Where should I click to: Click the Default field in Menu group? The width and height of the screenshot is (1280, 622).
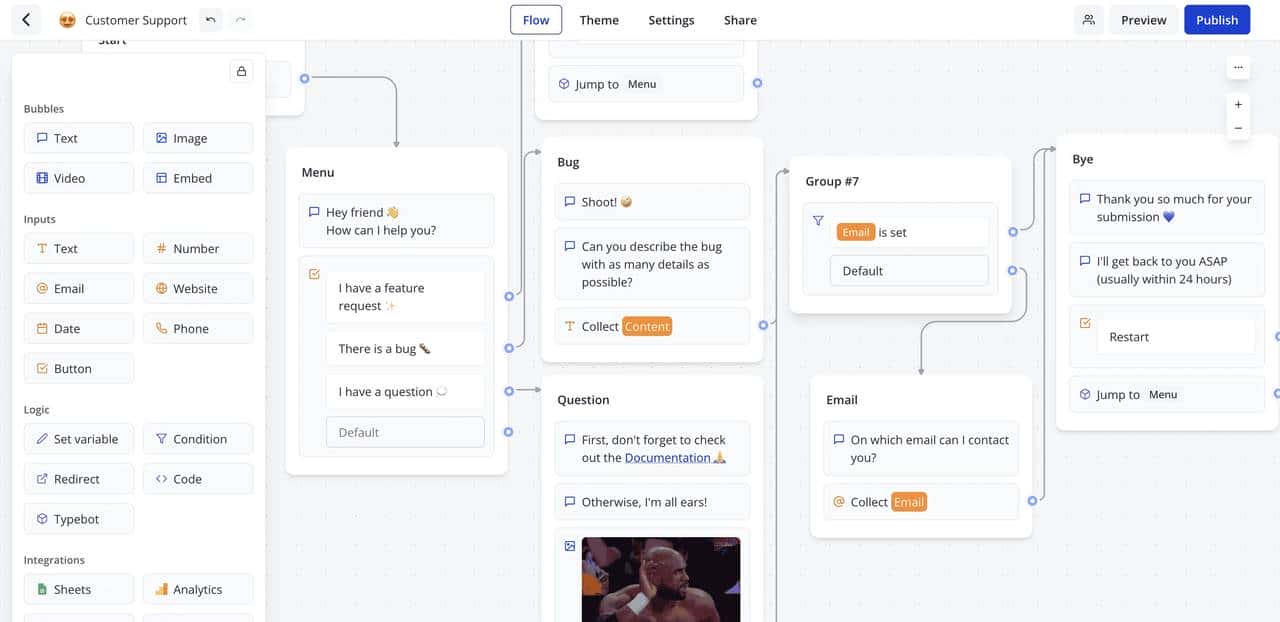[x=405, y=432]
